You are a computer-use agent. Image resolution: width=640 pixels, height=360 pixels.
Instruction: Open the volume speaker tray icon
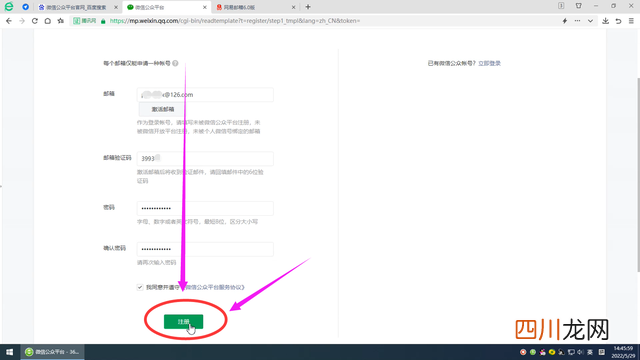point(580,352)
